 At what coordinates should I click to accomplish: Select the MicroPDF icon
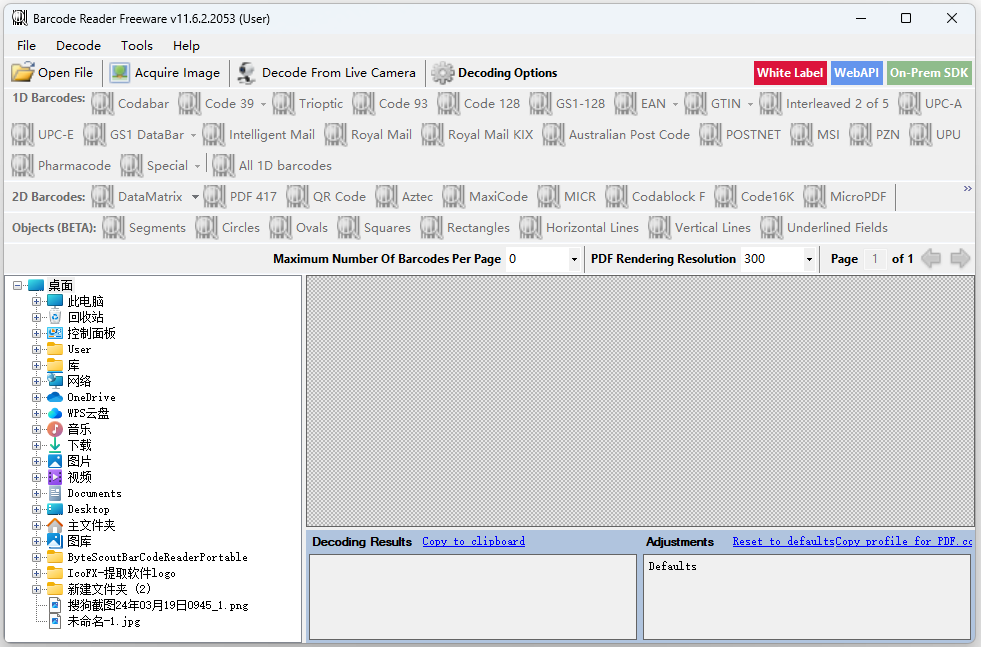[815, 196]
